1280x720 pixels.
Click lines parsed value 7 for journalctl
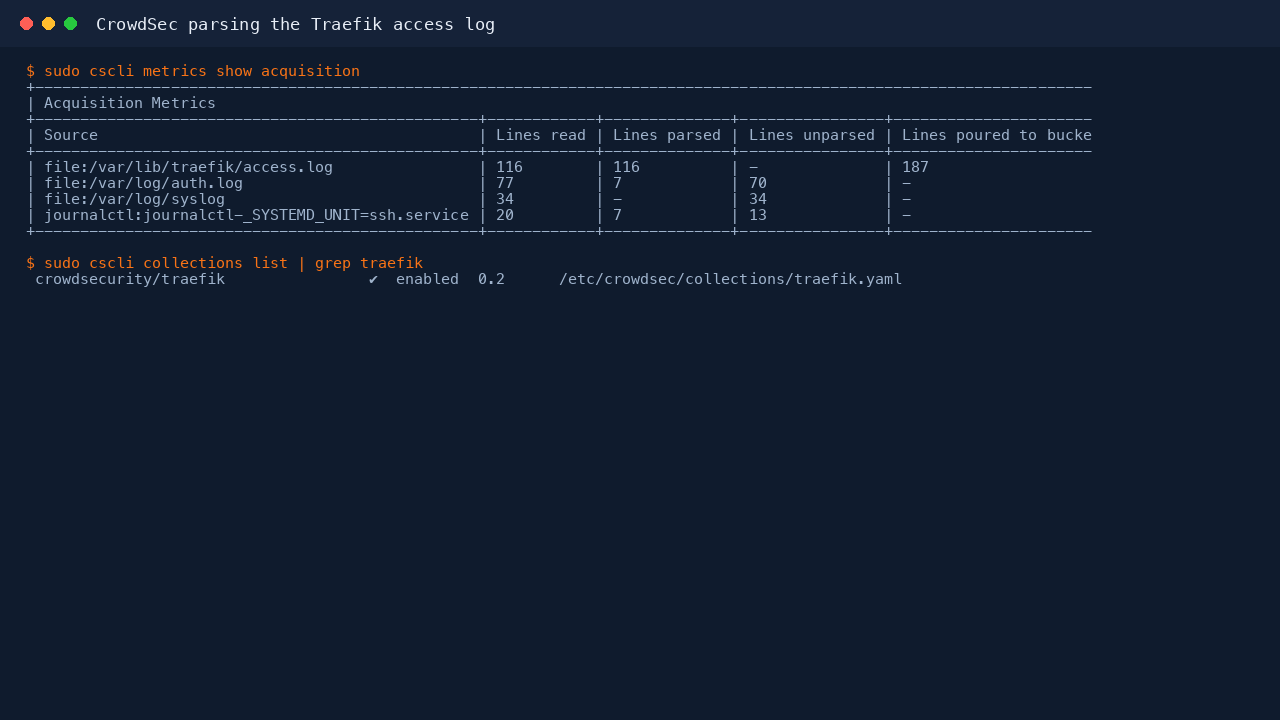pyautogui.click(x=617, y=215)
